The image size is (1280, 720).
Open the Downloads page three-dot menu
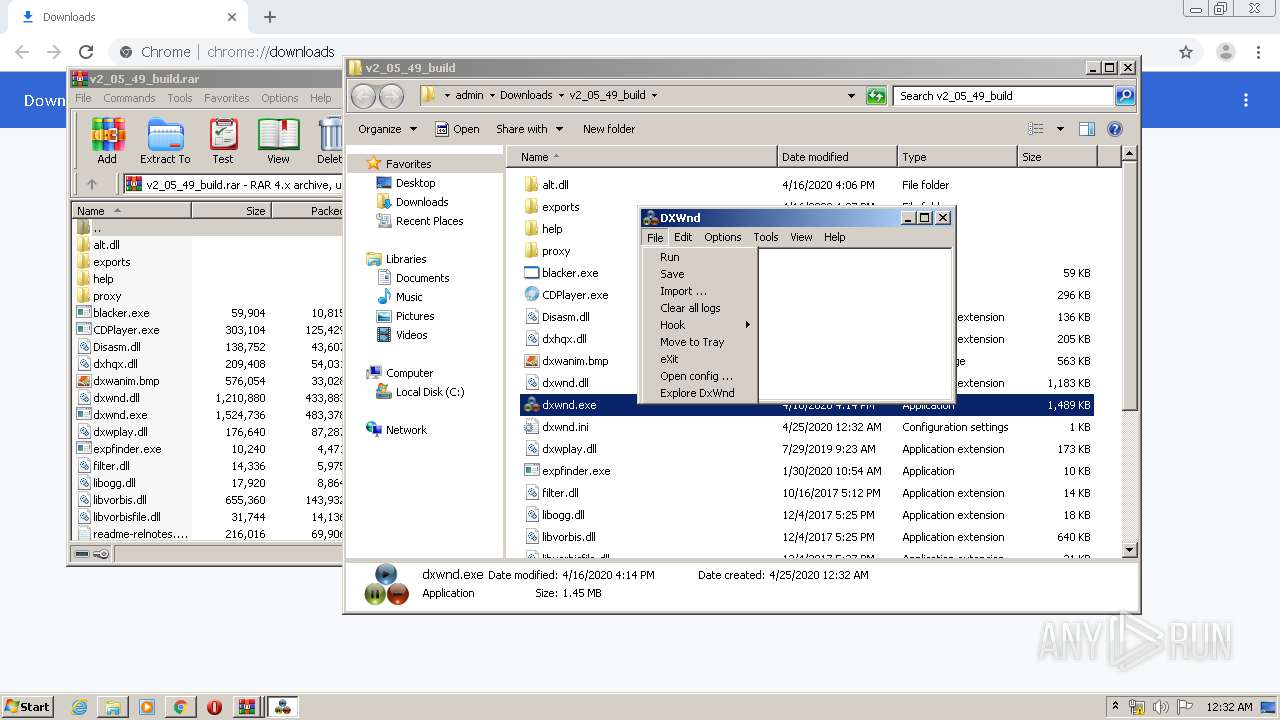click(1246, 100)
